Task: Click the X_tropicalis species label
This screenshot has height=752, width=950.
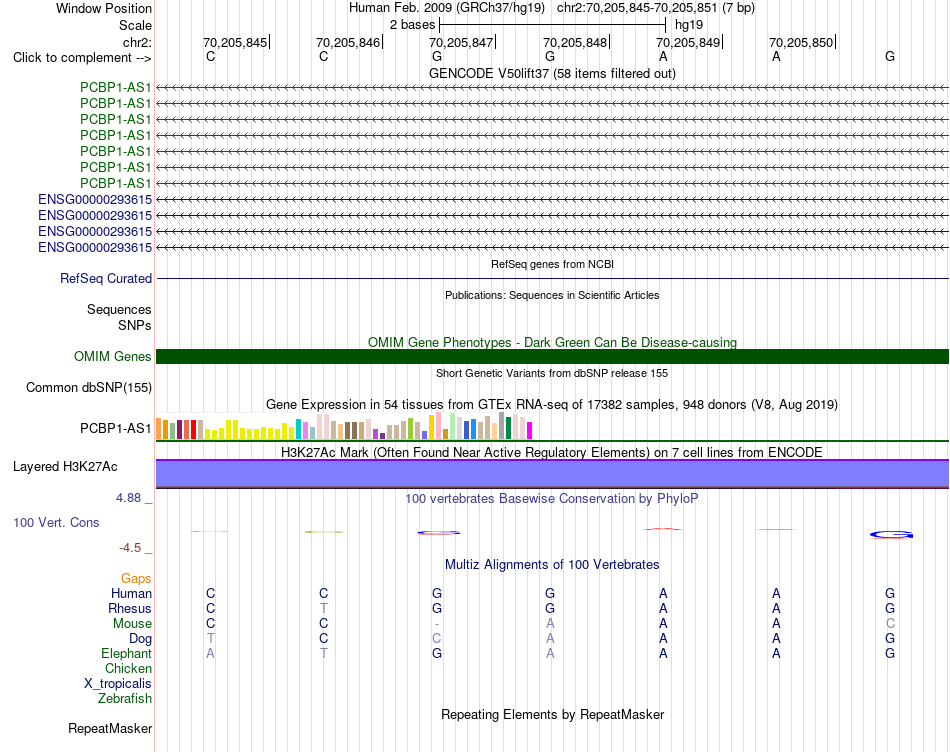Action: [x=118, y=684]
